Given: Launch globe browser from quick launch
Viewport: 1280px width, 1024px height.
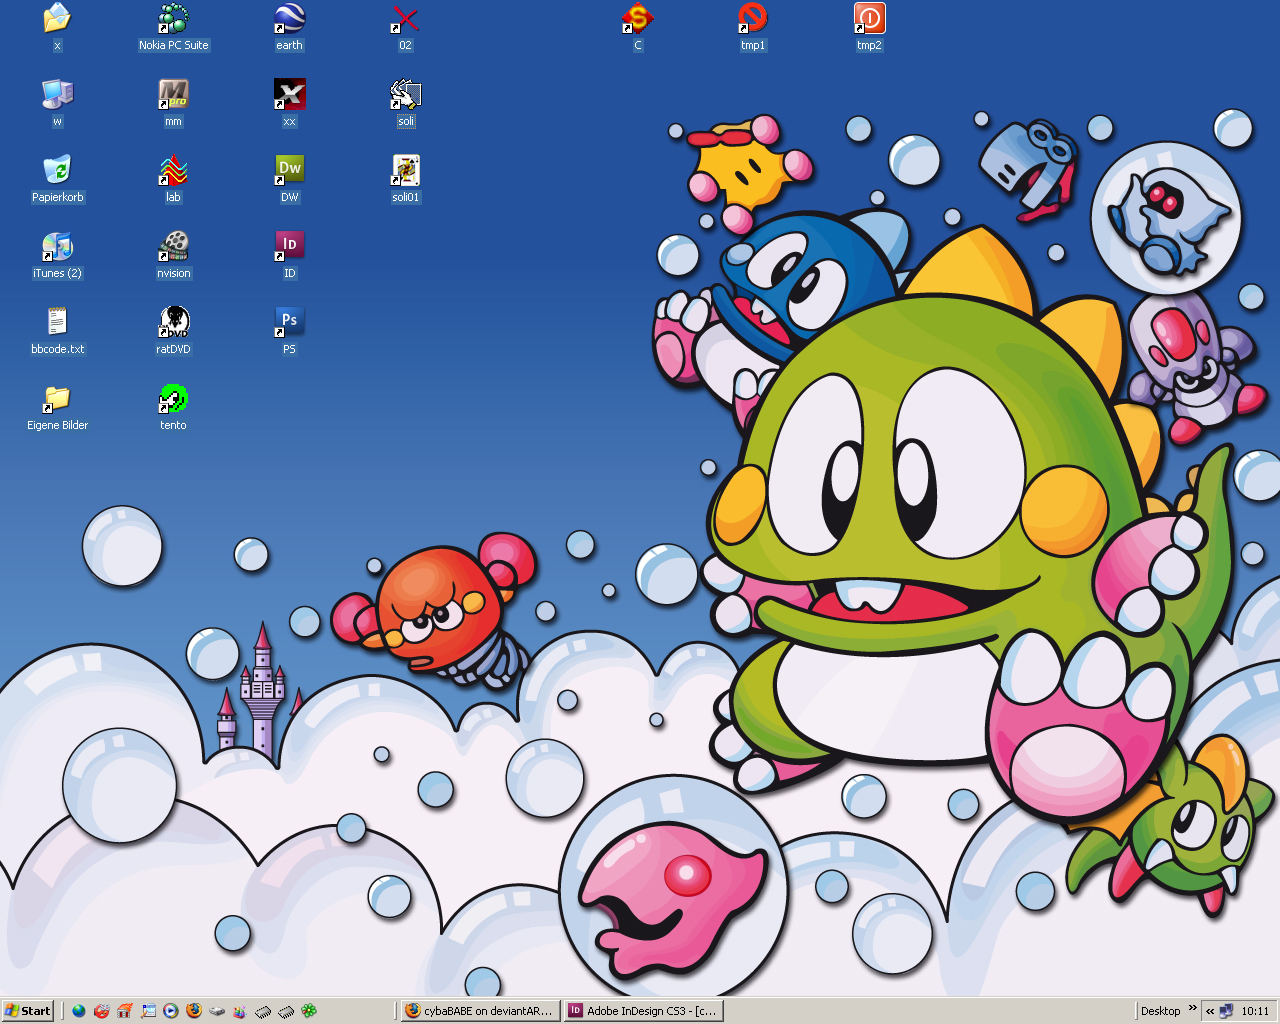Looking at the screenshot, I should click(x=79, y=1011).
